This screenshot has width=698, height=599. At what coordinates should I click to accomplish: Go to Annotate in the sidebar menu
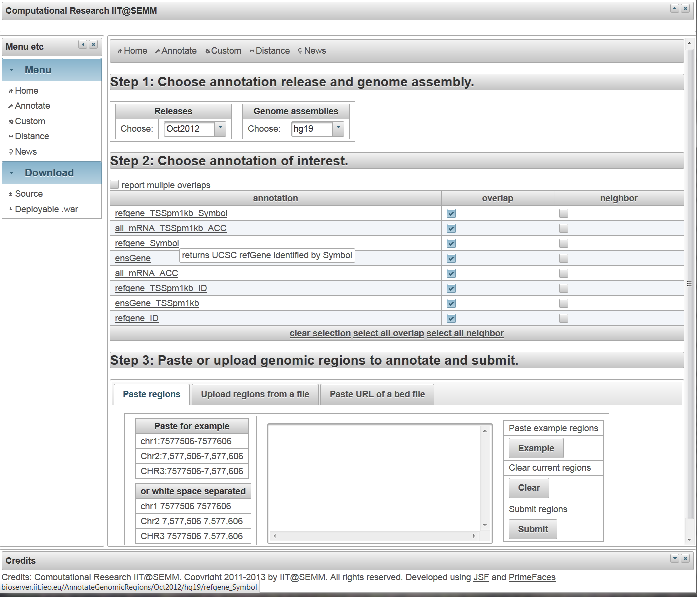click(29, 106)
